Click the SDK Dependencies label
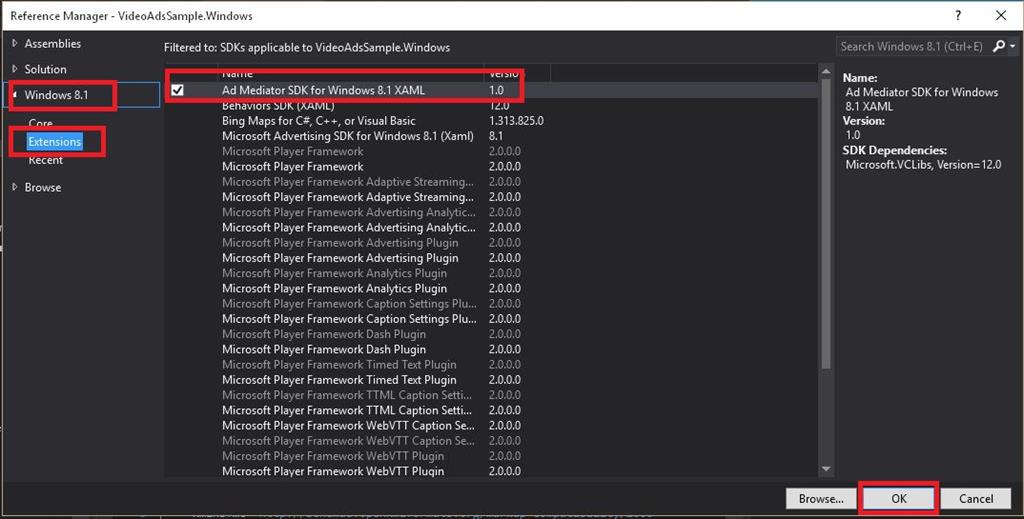This screenshot has height=519, width=1024. click(x=894, y=150)
